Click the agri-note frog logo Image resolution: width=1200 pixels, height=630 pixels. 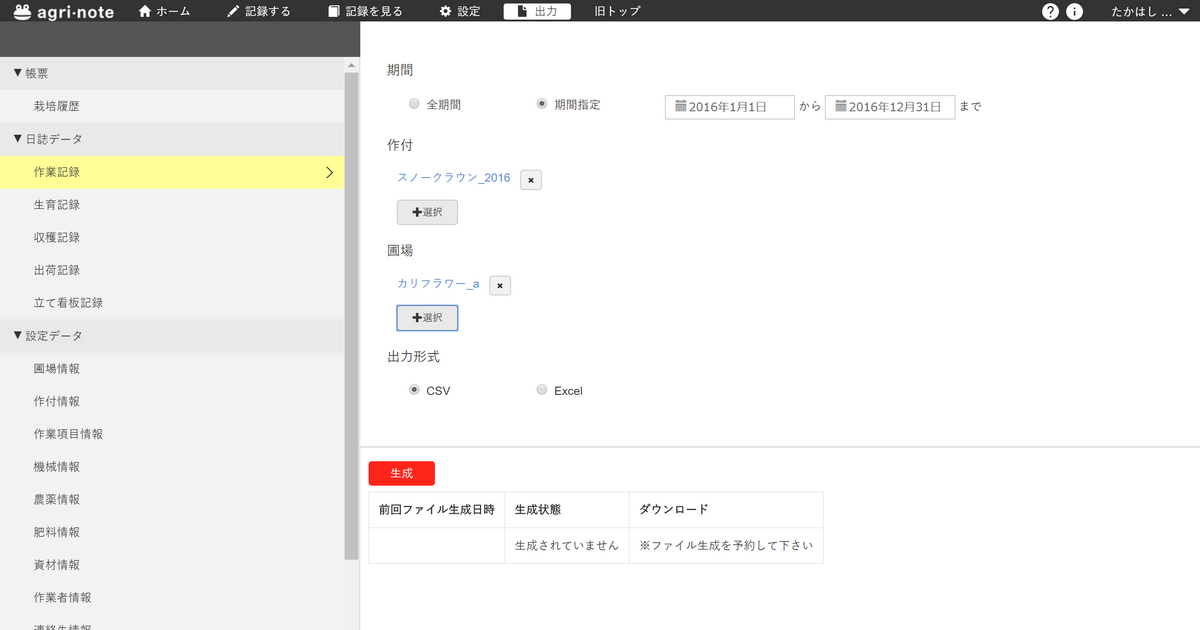pos(21,12)
